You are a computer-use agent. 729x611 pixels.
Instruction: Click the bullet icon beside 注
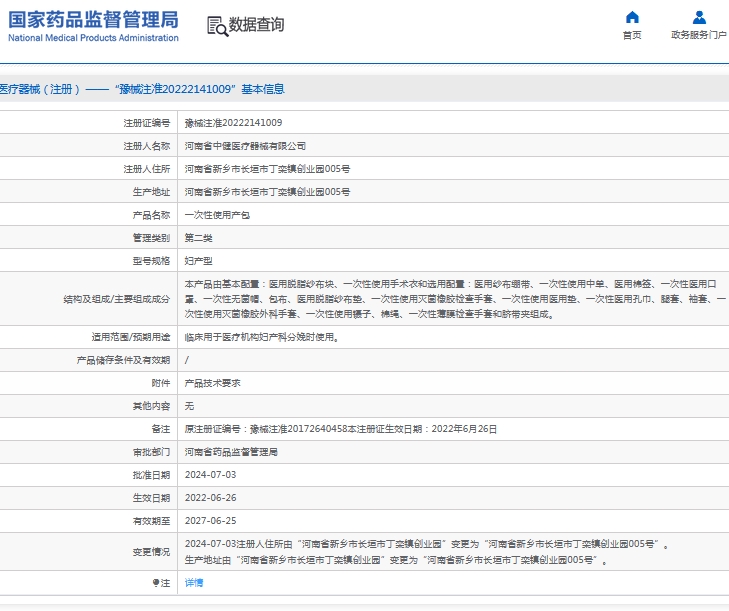156,583
